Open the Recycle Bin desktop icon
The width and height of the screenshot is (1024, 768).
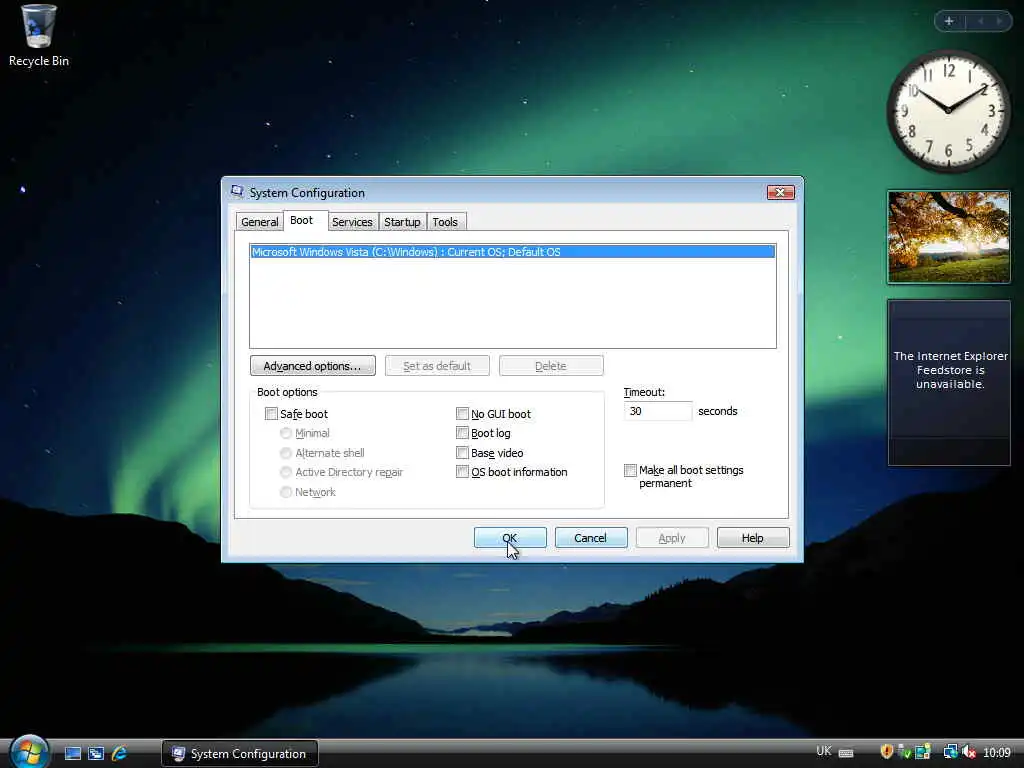coord(38,36)
